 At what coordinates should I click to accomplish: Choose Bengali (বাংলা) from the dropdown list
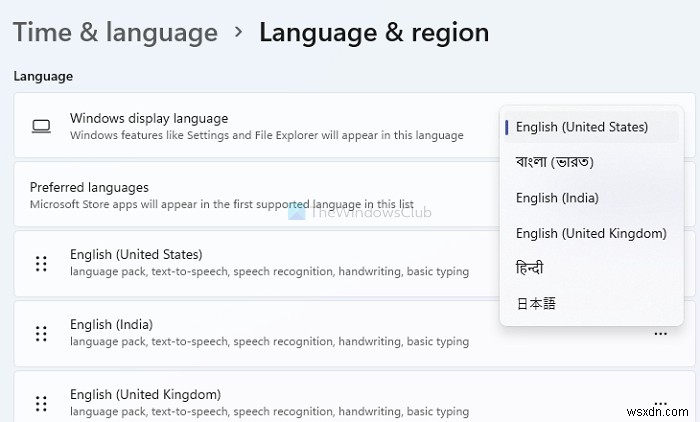(555, 162)
